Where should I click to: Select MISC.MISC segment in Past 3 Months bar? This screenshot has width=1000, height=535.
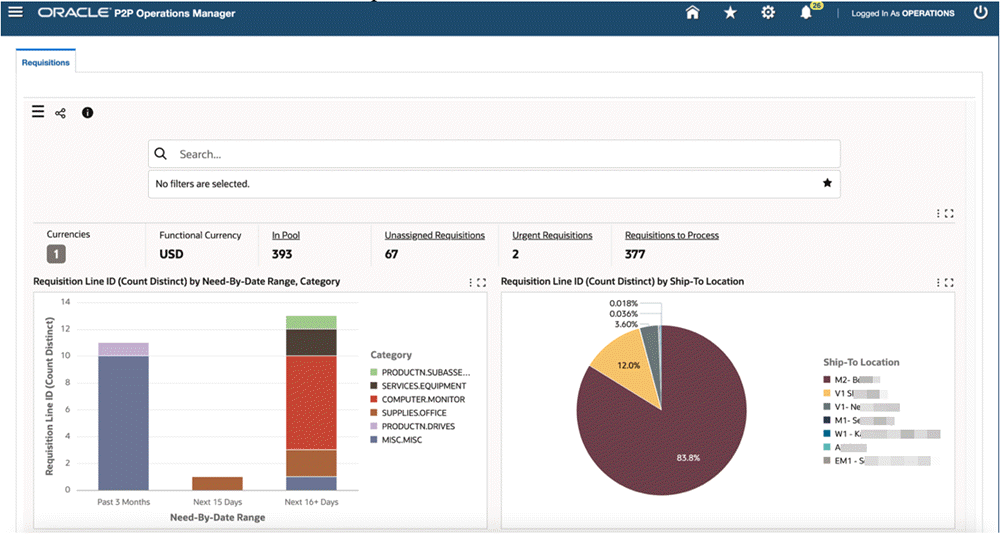tap(123, 423)
